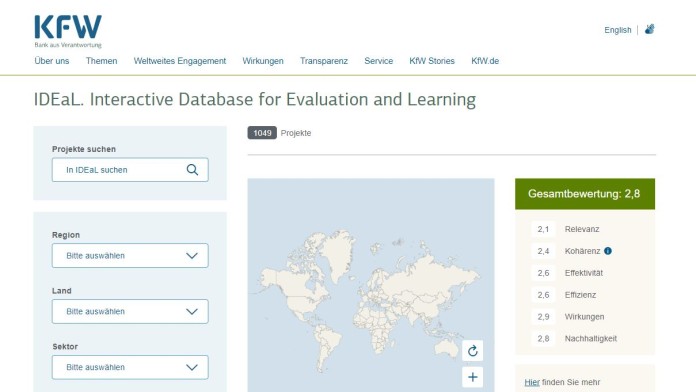Open the Wirkungen menu

[263, 61]
